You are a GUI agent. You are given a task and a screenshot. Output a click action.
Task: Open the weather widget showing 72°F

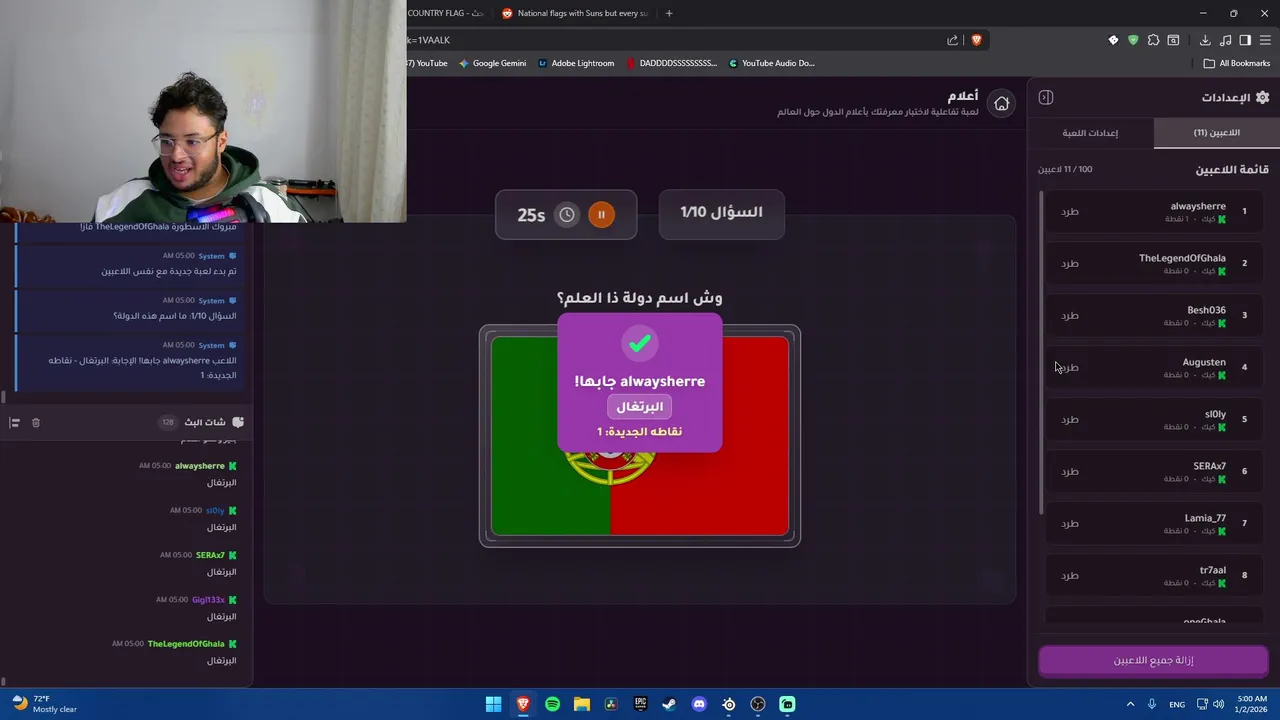(42, 704)
